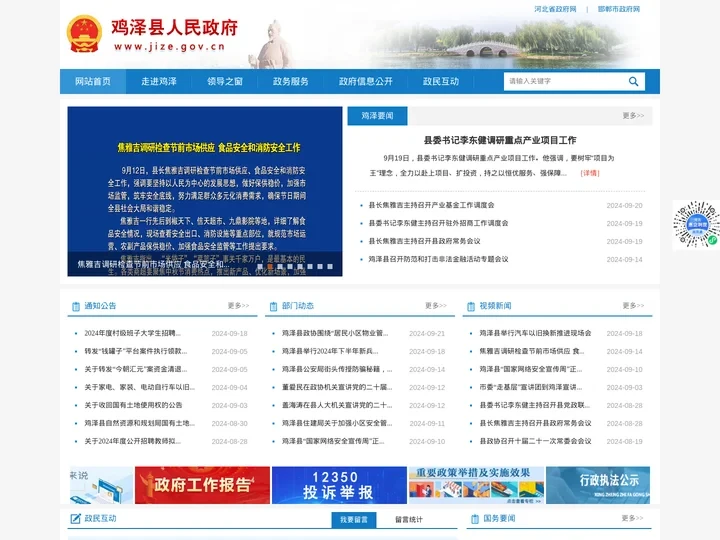Open 鸡泽县举行2024年下半年新兵 article
The width and height of the screenshot is (720, 540).
click(330, 351)
